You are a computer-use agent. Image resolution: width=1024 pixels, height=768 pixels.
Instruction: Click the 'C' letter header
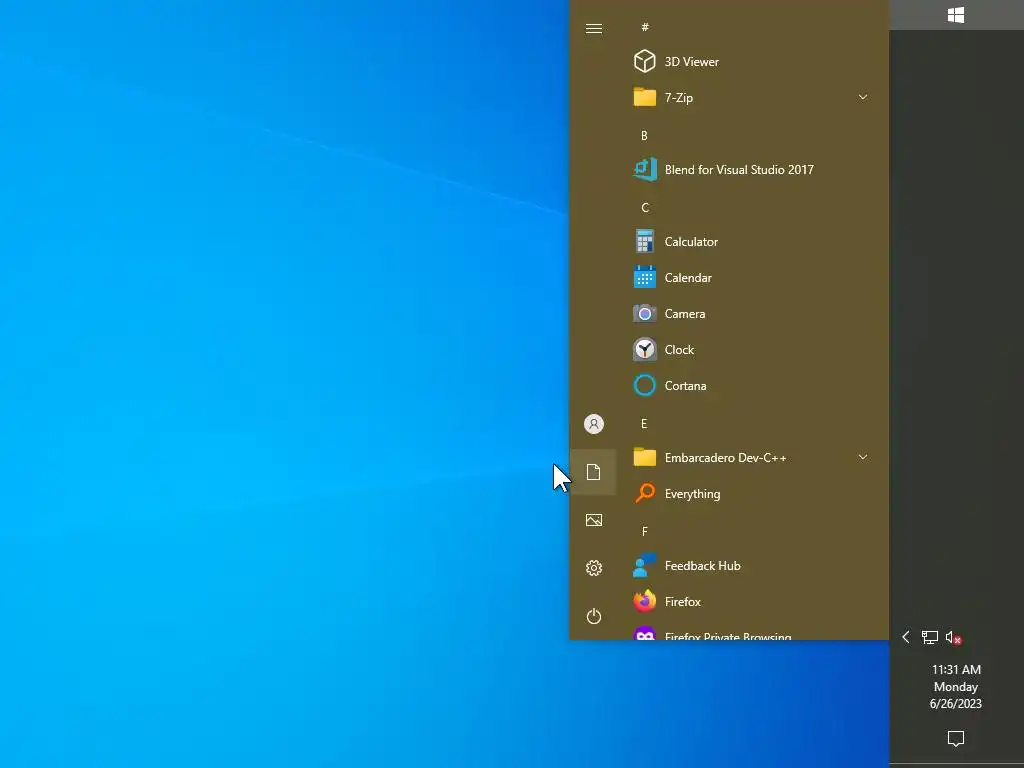pyautogui.click(x=645, y=207)
